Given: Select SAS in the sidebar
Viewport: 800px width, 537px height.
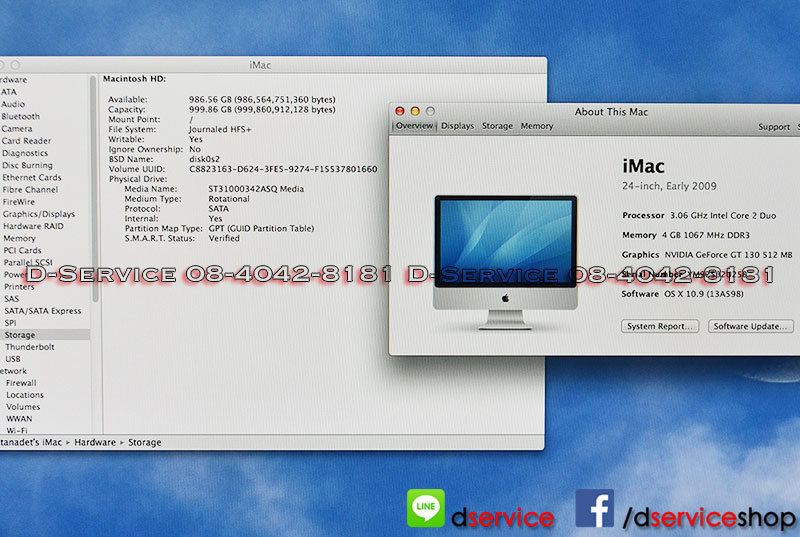Looking at the screenshot, I should point(11,298).
